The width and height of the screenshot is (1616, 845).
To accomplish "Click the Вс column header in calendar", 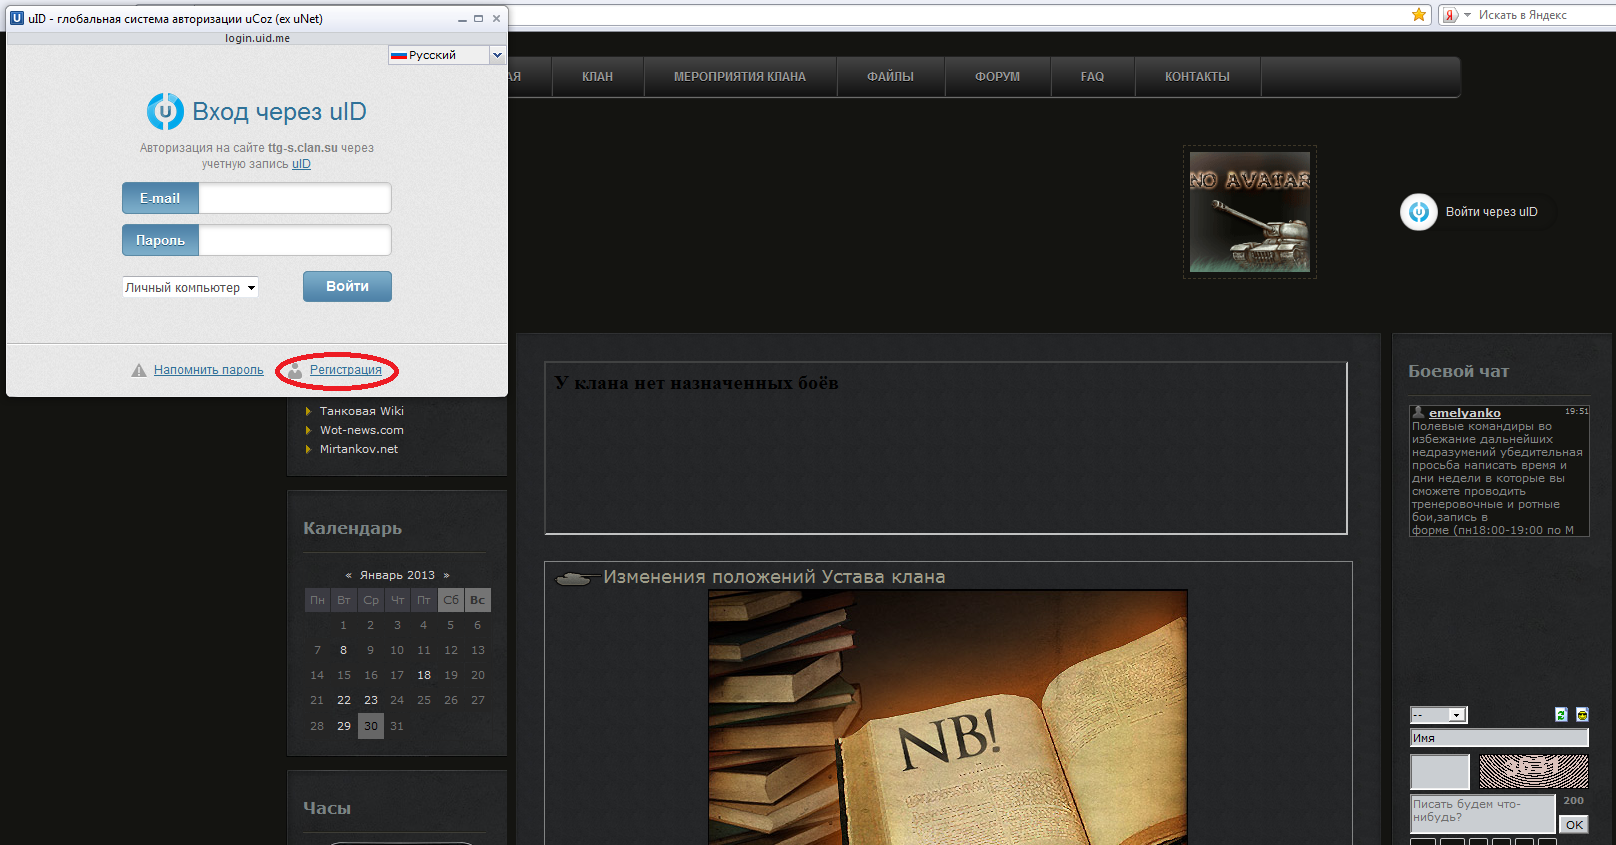I will point(478,600).
